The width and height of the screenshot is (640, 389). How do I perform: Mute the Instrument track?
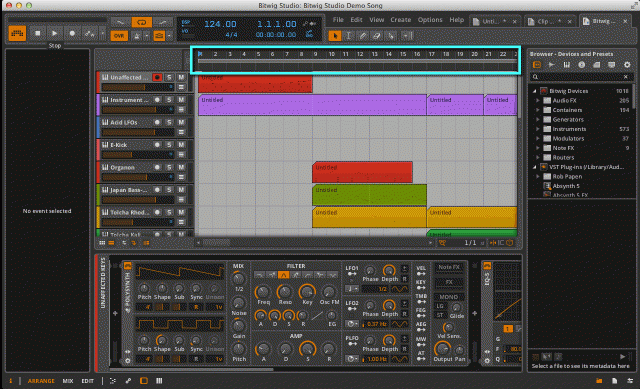click(x=181, y=100)
